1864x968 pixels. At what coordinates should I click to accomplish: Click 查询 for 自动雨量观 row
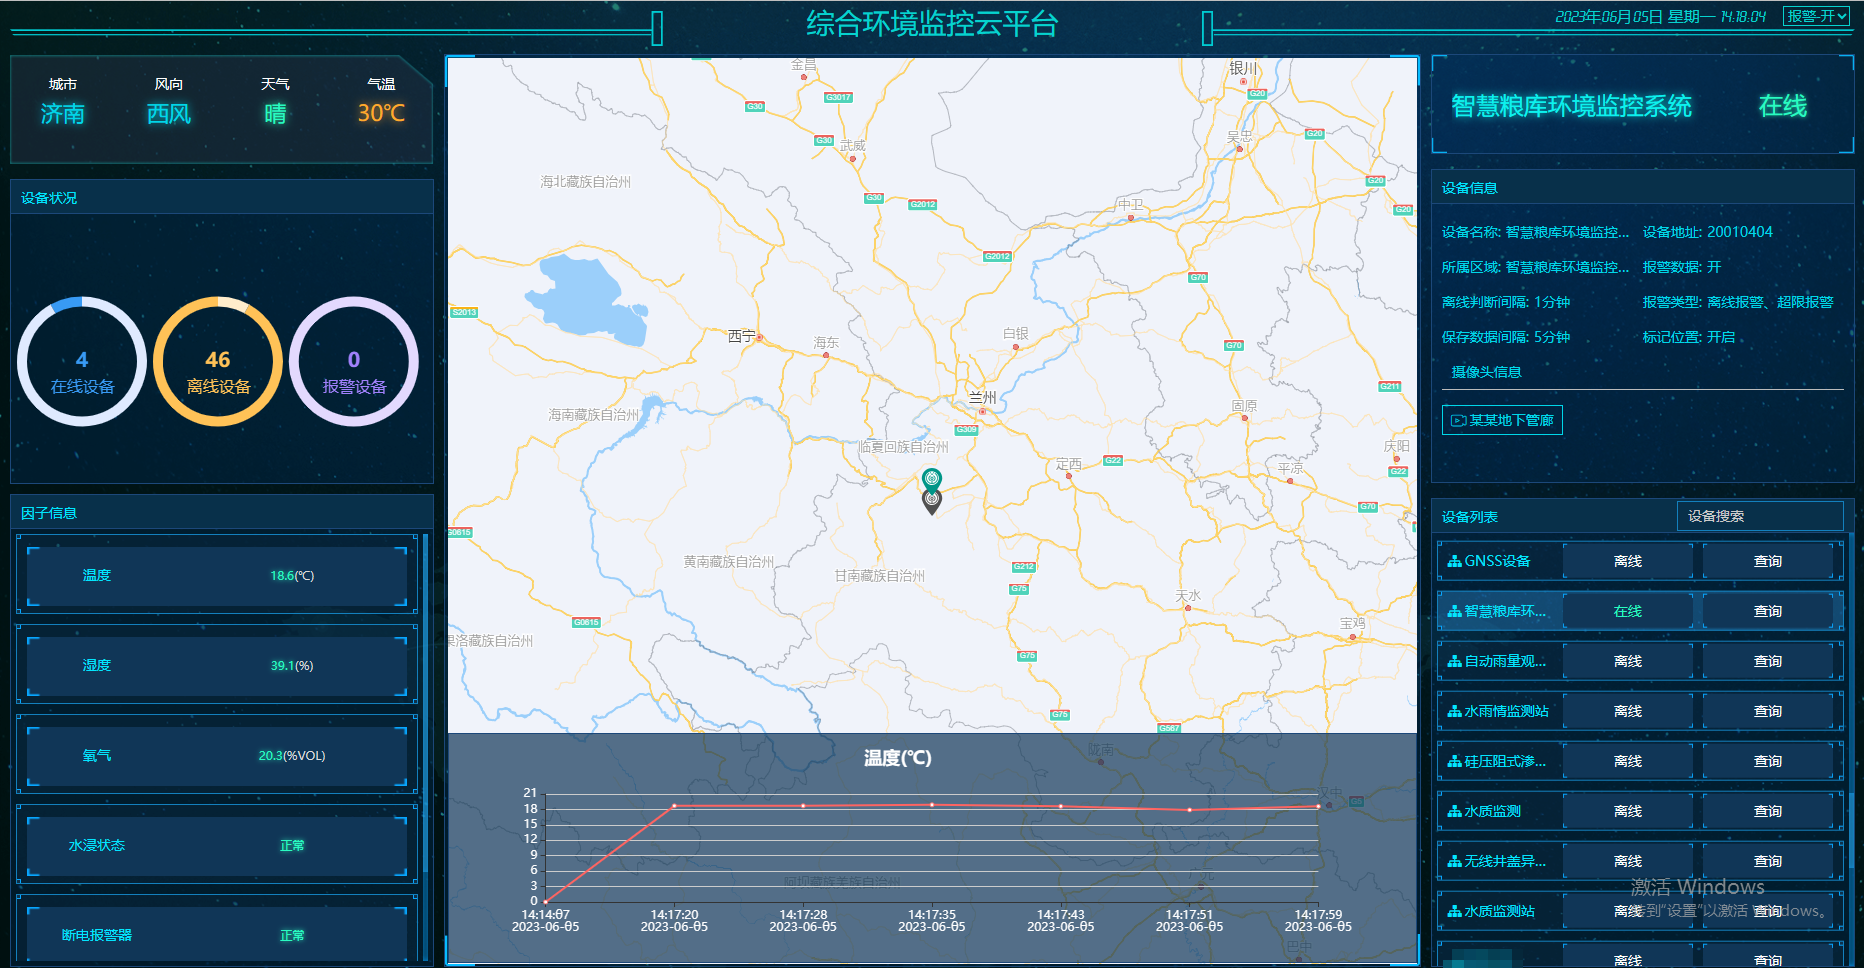[1768, 661]
